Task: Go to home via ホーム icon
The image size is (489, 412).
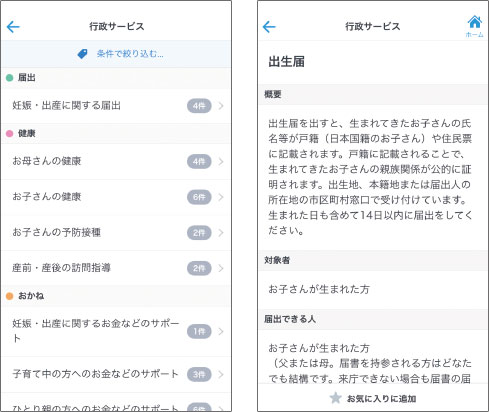Action: [x=474, y=26]
